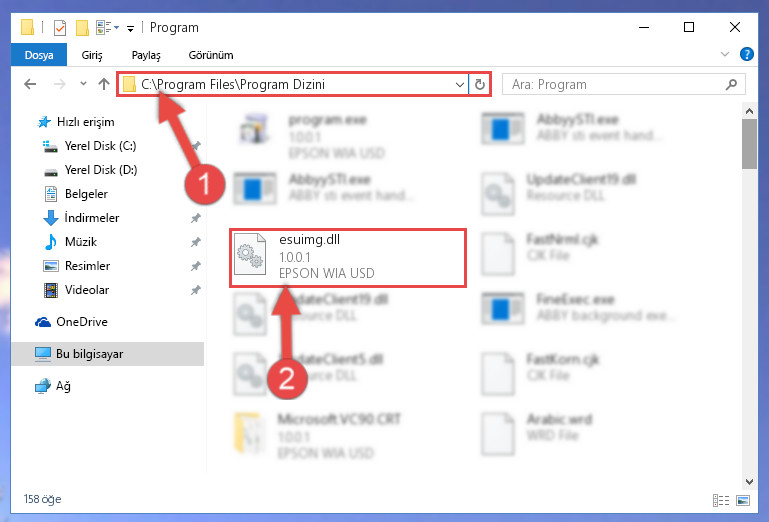Click the New folder quick access icon
This screenshot has height=522, width=769.
(x=82, y=27)
